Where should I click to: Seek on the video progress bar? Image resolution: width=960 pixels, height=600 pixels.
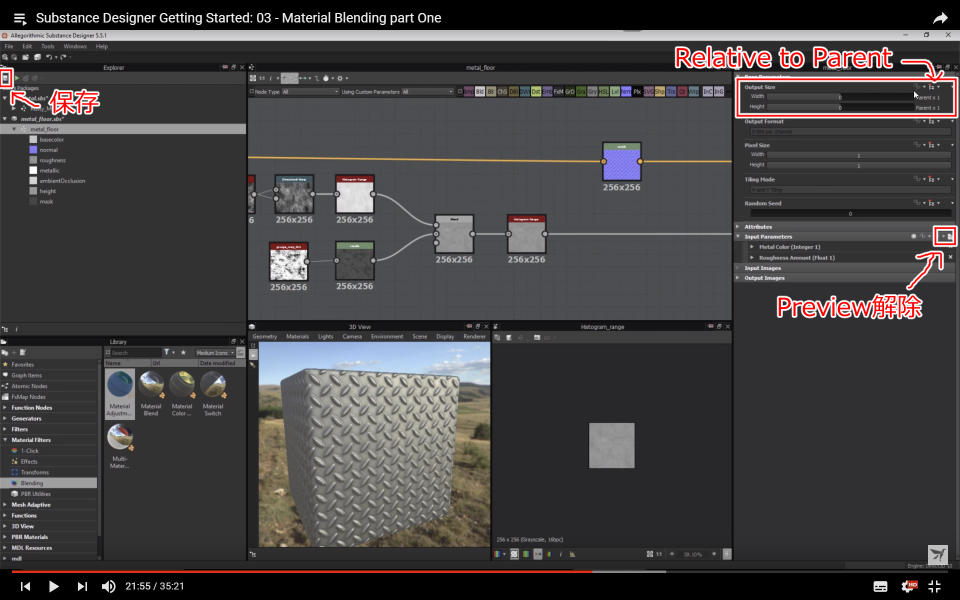480,572
